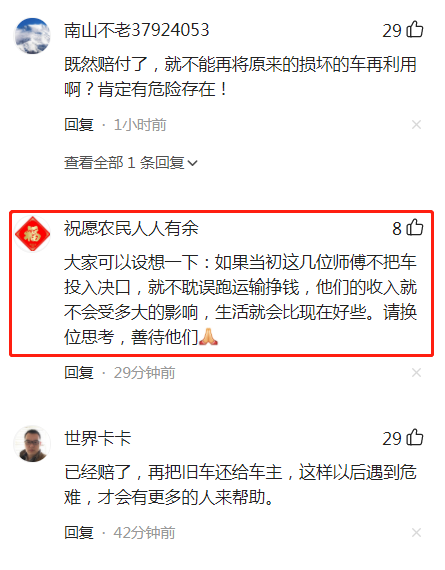Viewport: 445px width, 570px height.
Task: Dismiss the 南山不老37924053 comment with its X
Action: (x=416, y=125)
